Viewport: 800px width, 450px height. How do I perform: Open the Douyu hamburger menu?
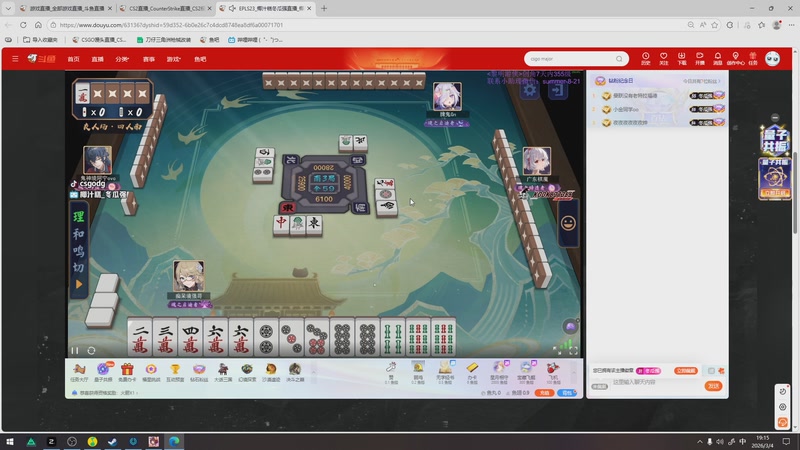tap(15, 59)
